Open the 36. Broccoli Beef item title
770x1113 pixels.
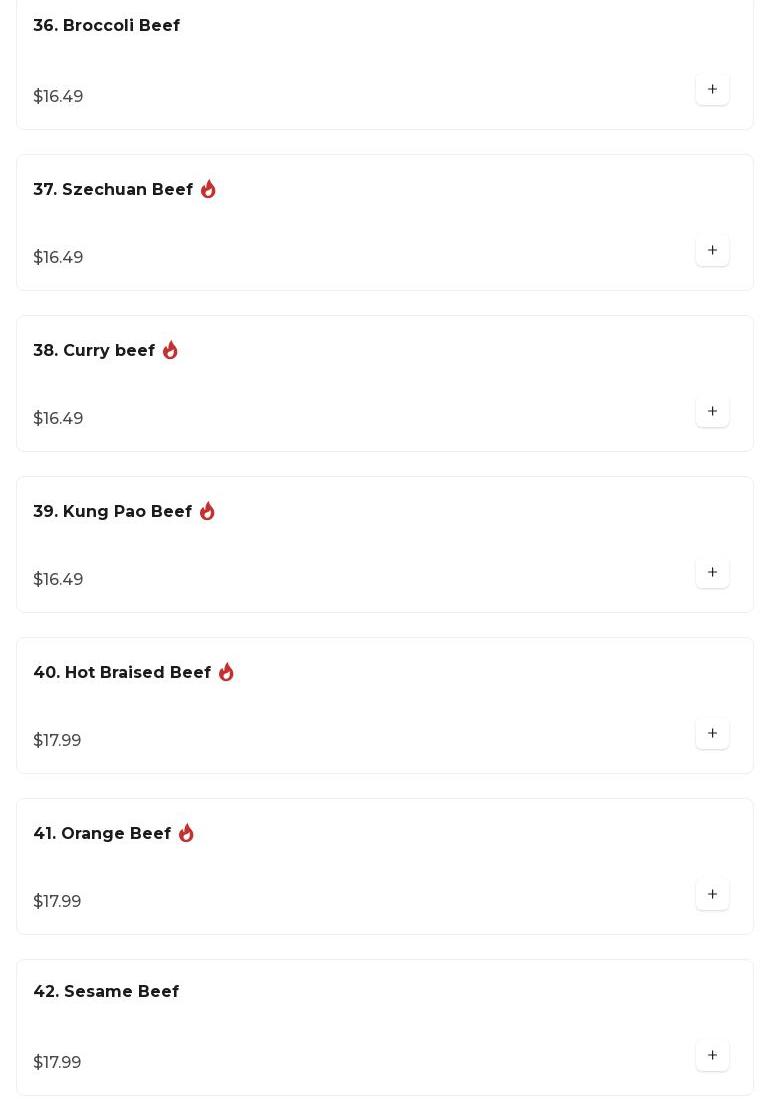tap(106, 25)
